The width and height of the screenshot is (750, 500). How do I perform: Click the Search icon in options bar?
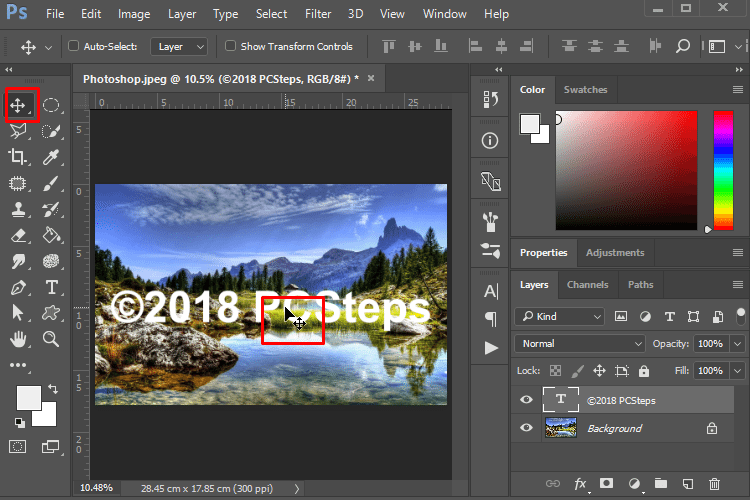[x=683, y=46]
